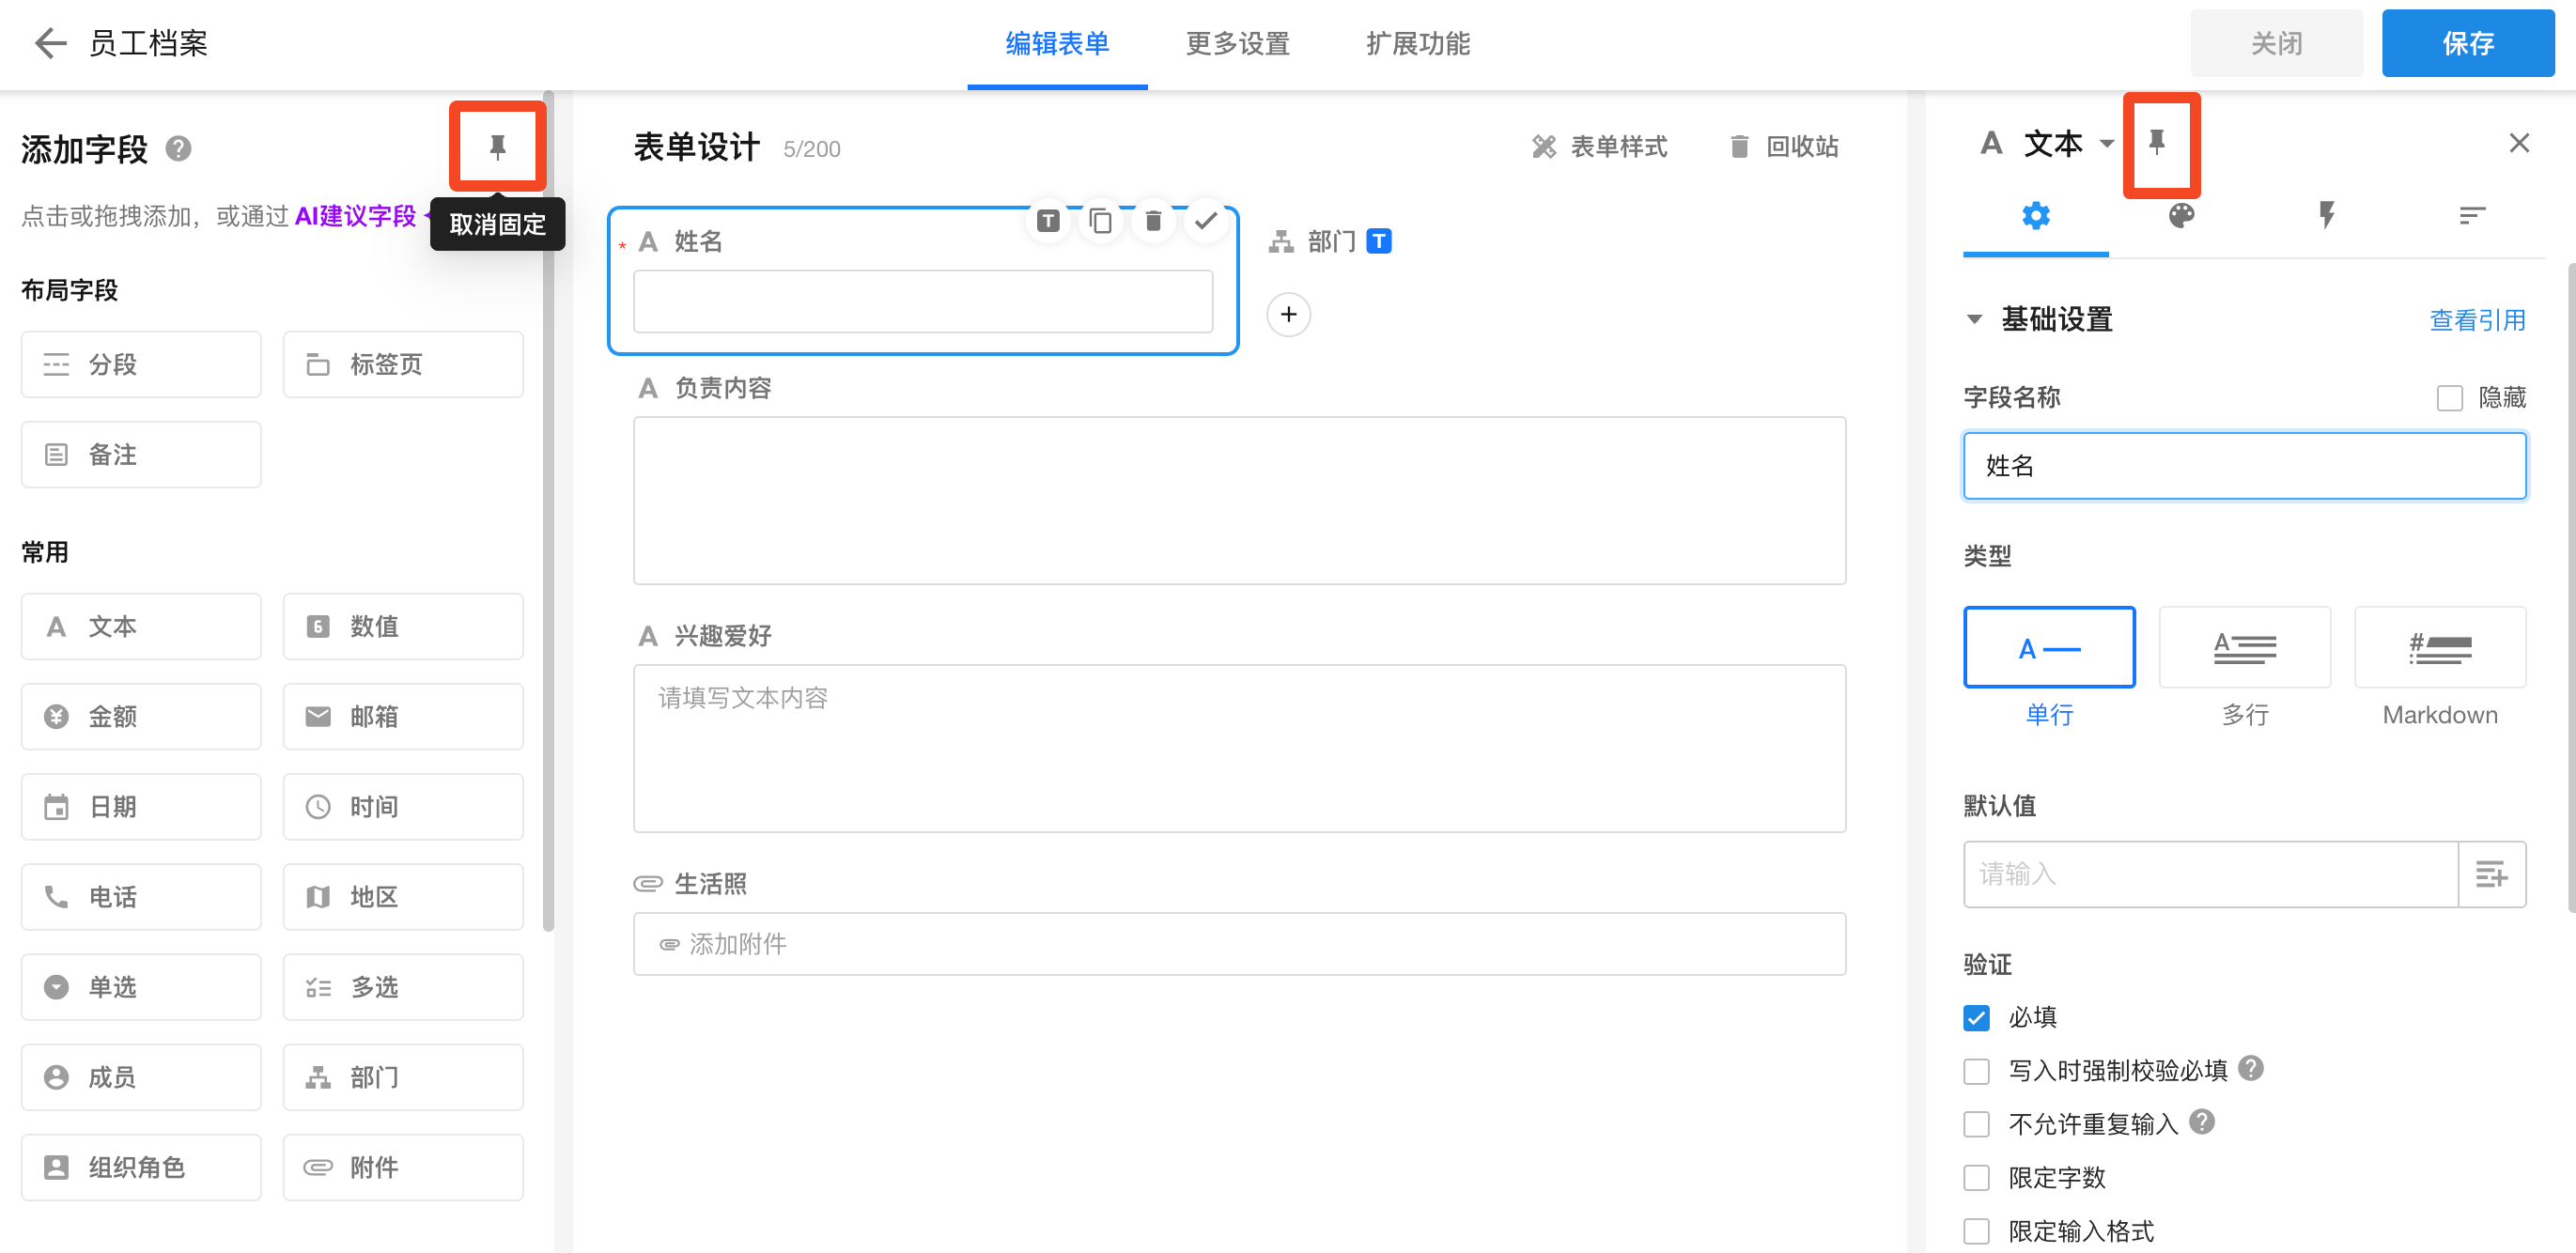Click help icon next to 添加字段

click(178, 149)
